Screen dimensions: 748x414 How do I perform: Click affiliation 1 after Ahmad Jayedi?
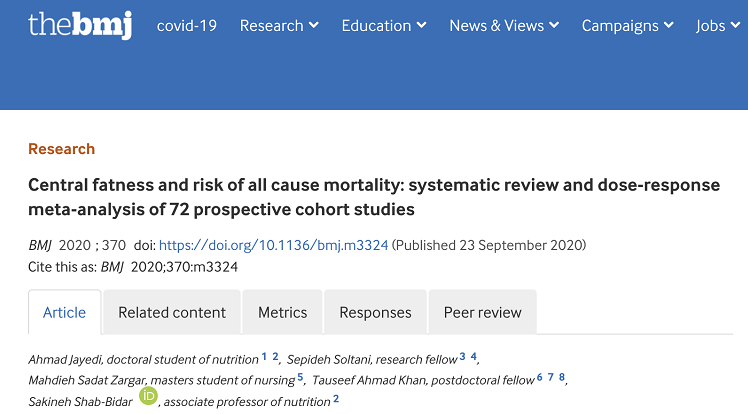pos(264,357)
